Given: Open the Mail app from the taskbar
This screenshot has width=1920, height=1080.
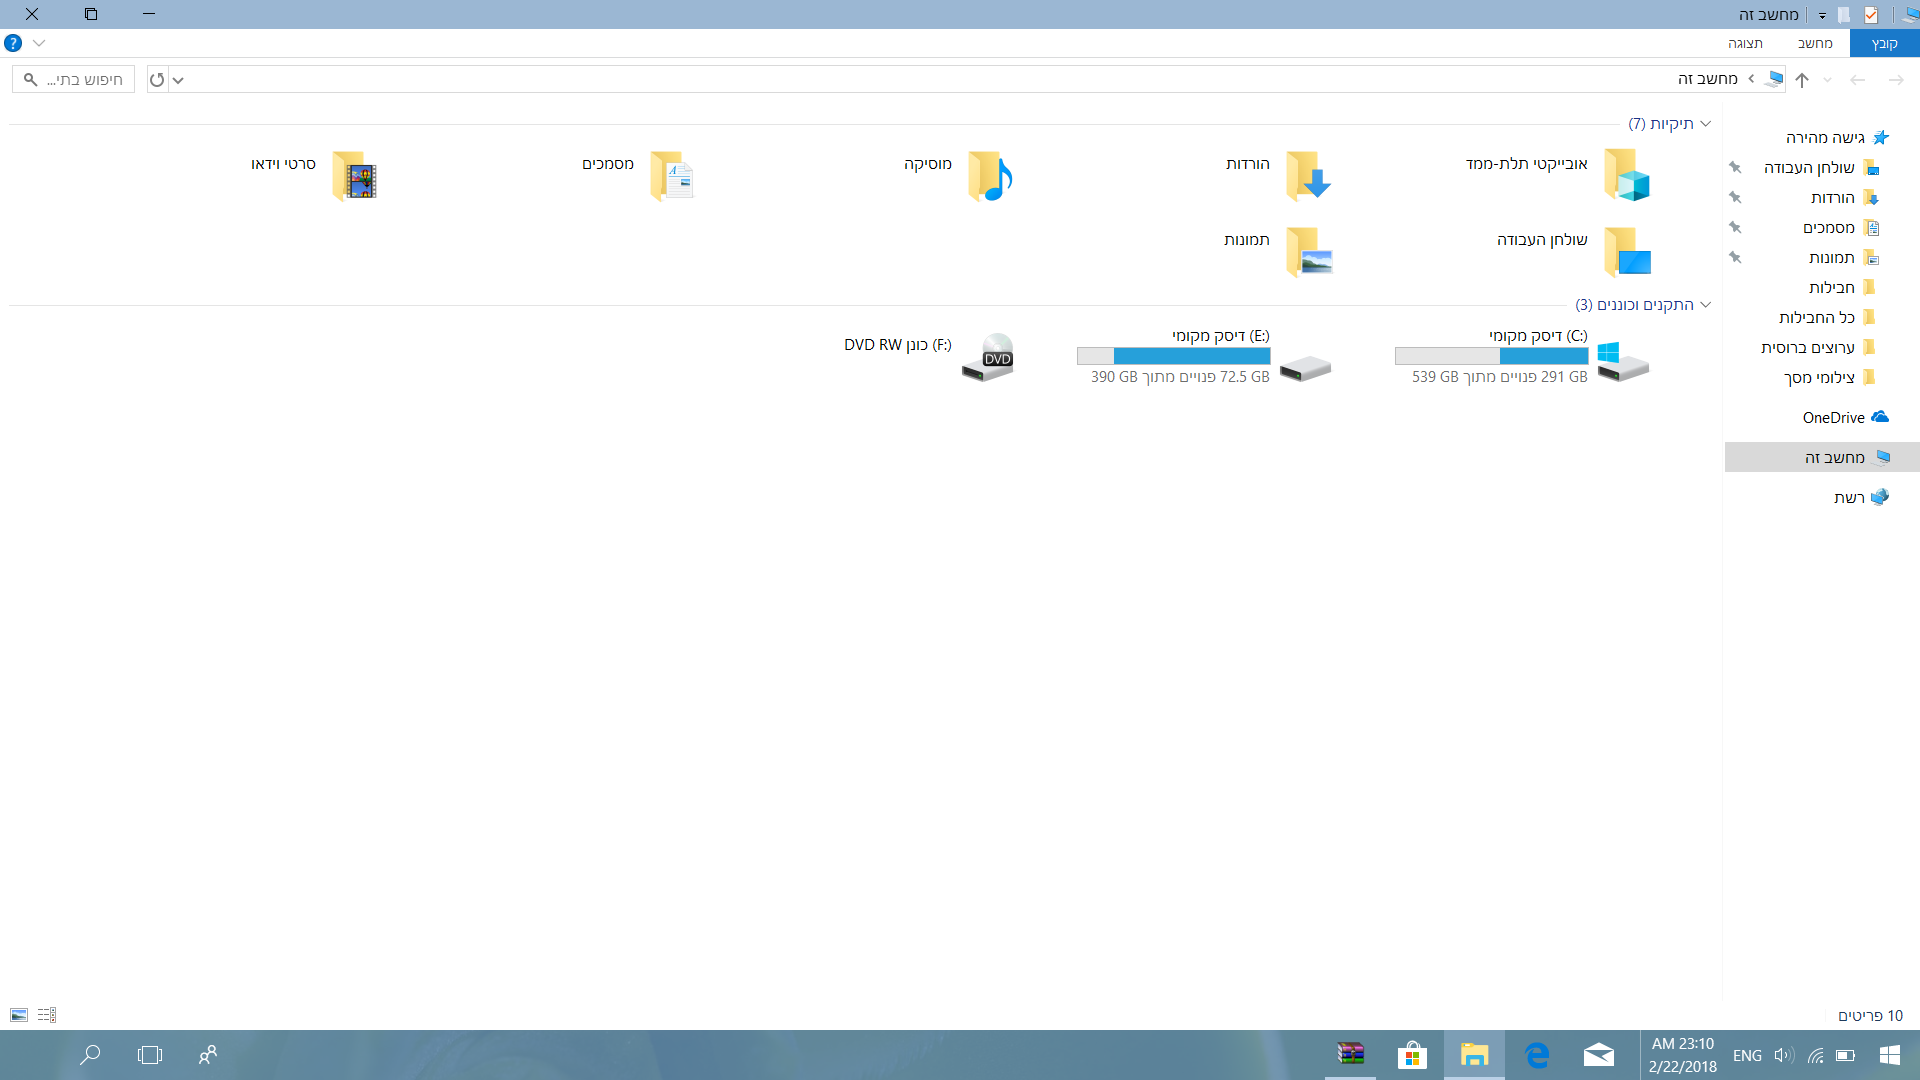Looking at the screenshot, I should point(1599,1055).
